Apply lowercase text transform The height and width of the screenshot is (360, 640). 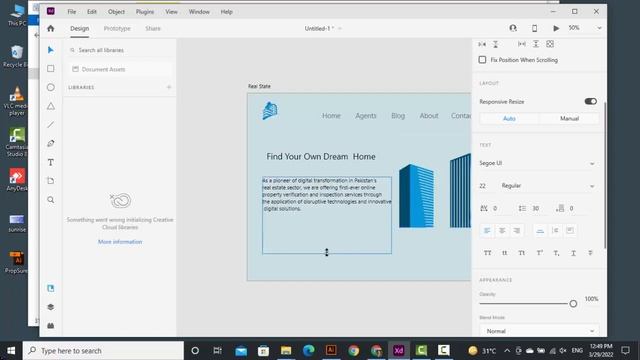click(x=504, y=253)
